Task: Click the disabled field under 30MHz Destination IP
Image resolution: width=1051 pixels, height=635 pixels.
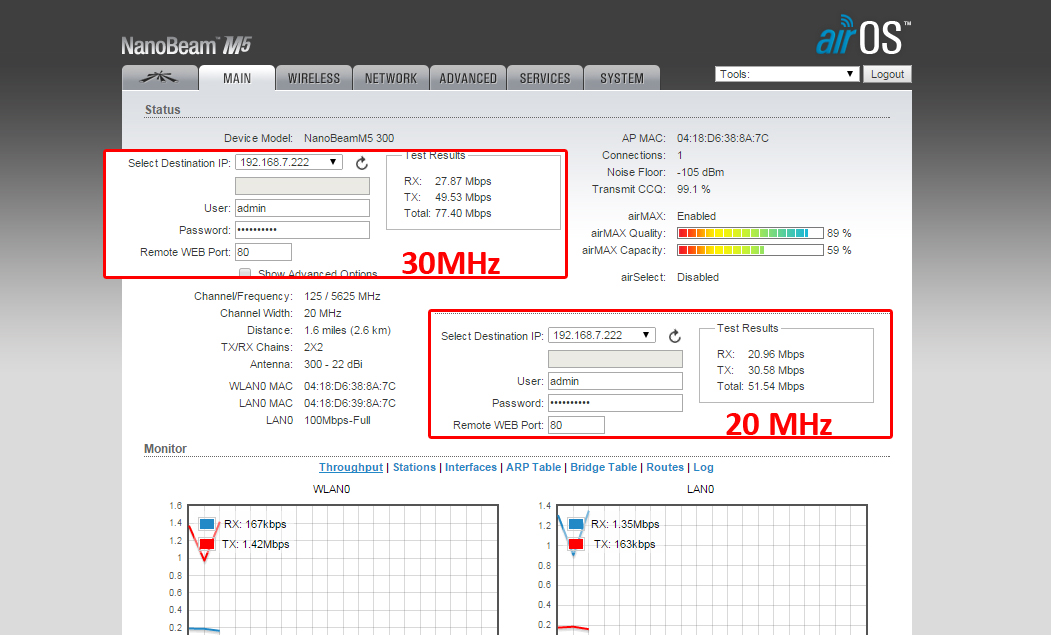Action: click(x=302, y=186)
